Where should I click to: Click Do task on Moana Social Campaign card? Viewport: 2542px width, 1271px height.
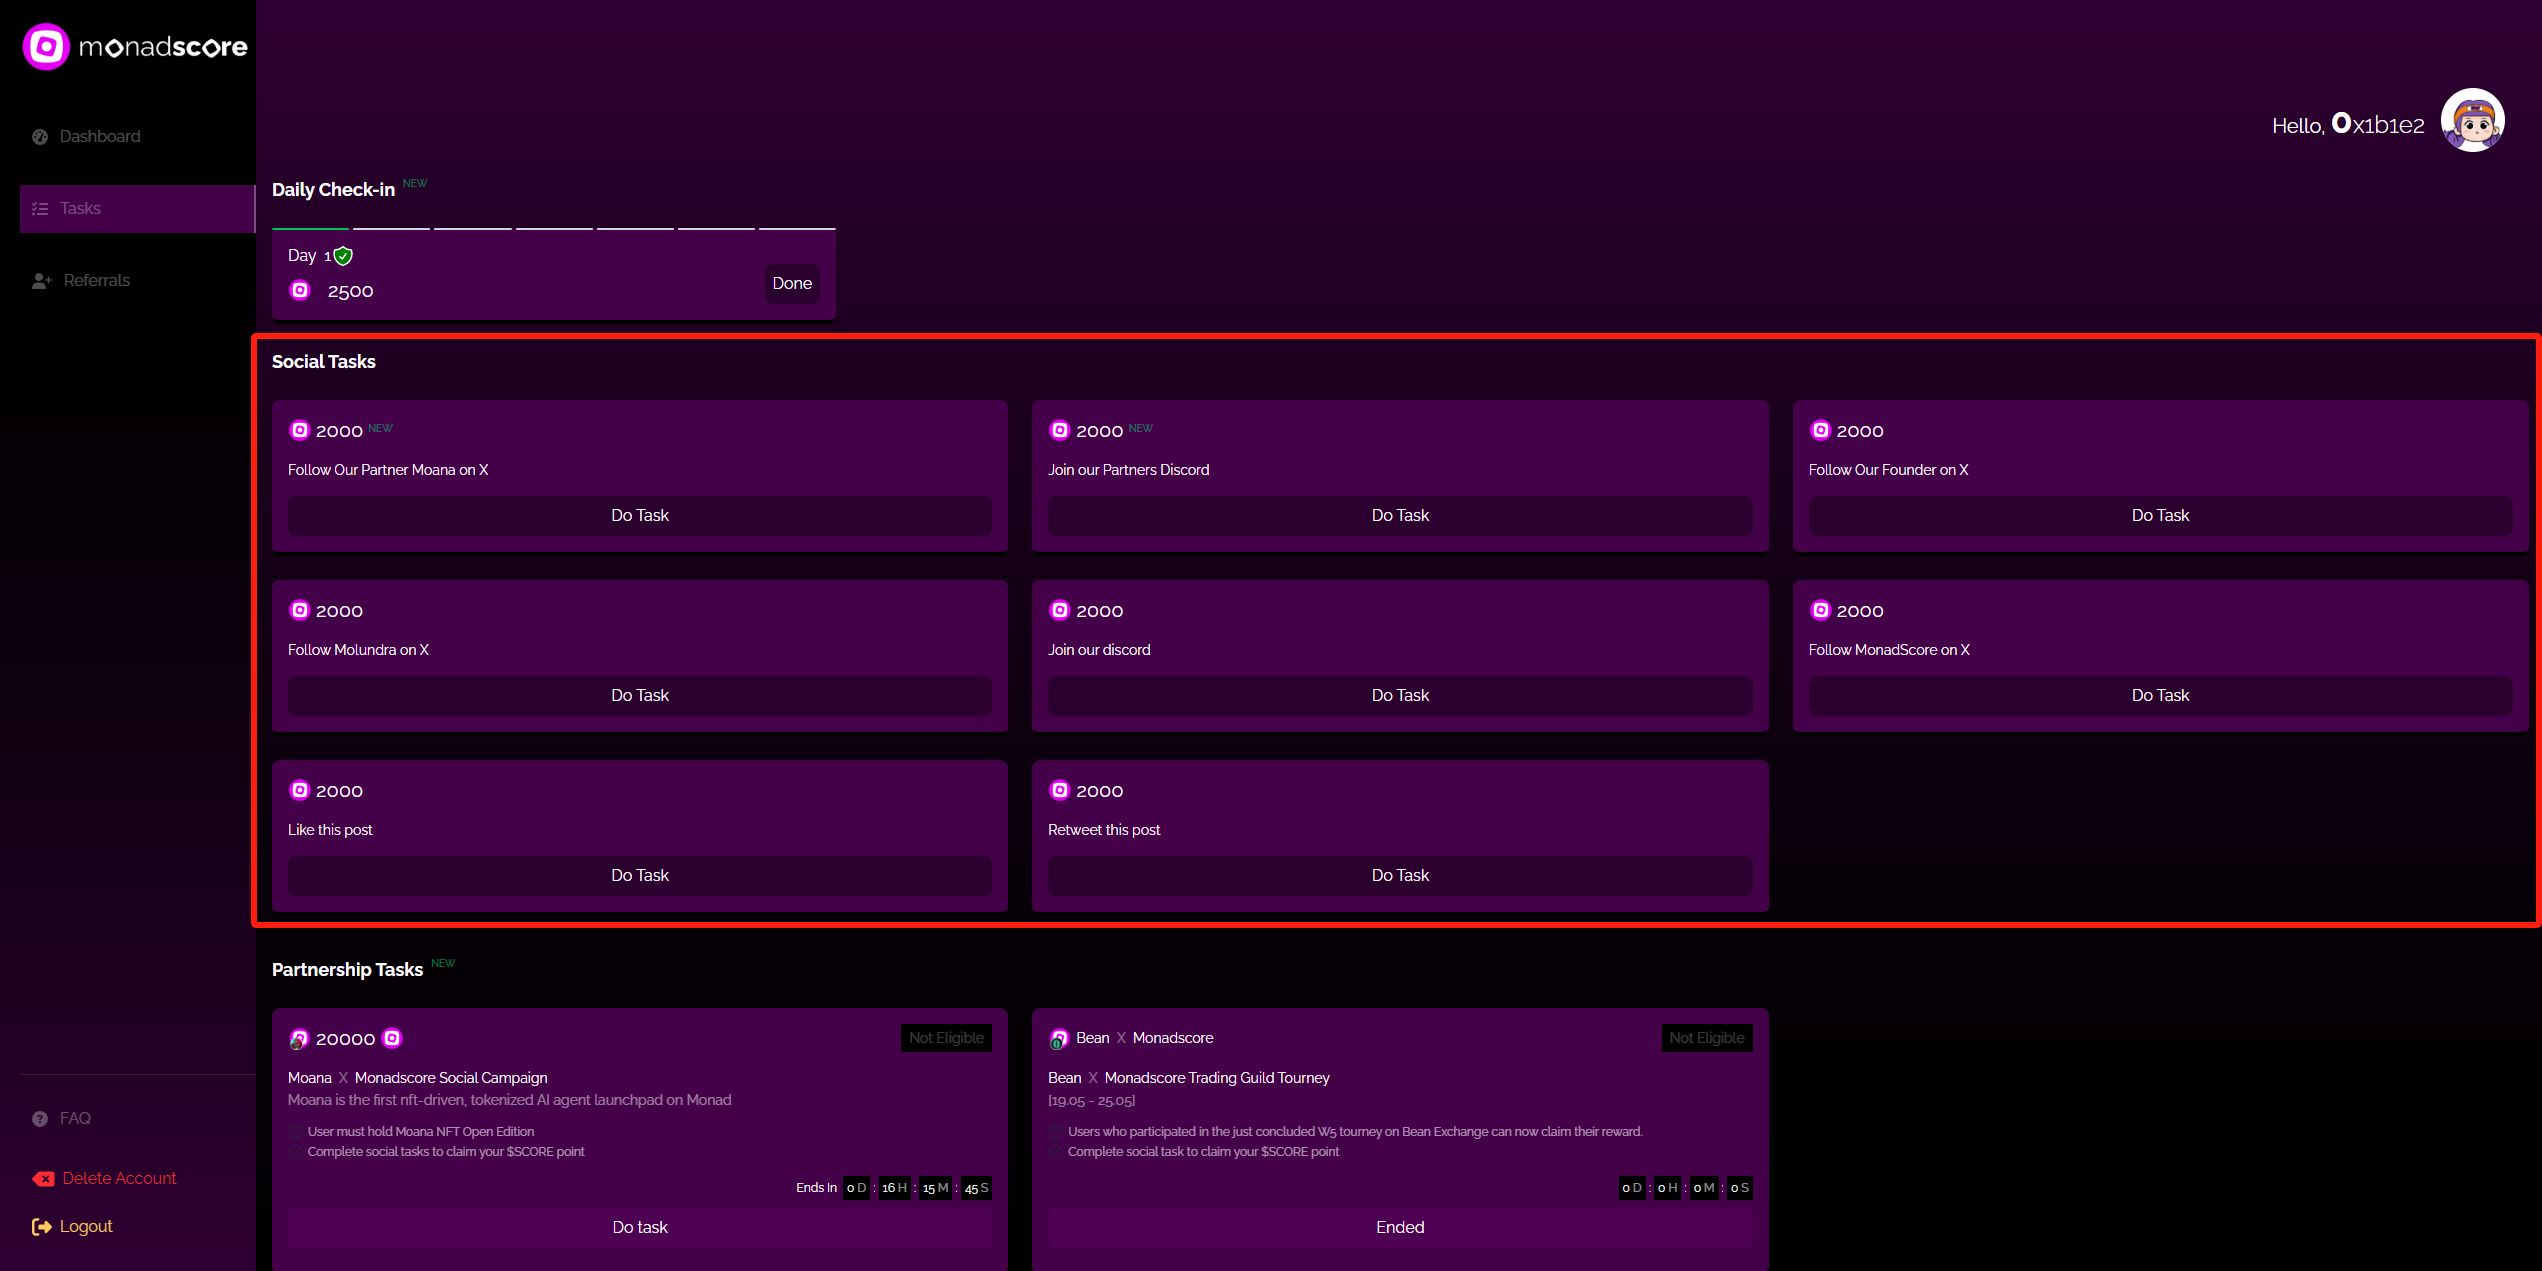point(640,1228)
